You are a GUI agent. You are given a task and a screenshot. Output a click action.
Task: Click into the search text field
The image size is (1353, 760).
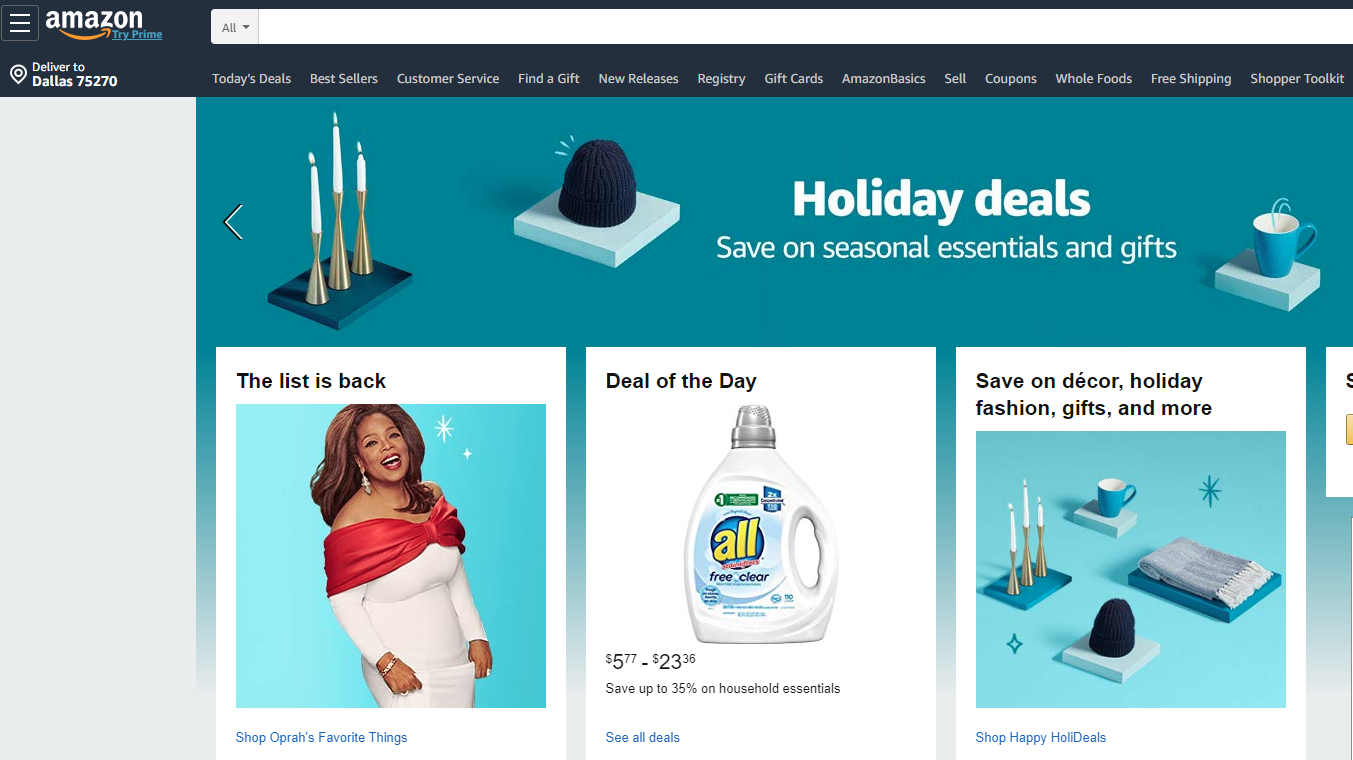[805, 27]
